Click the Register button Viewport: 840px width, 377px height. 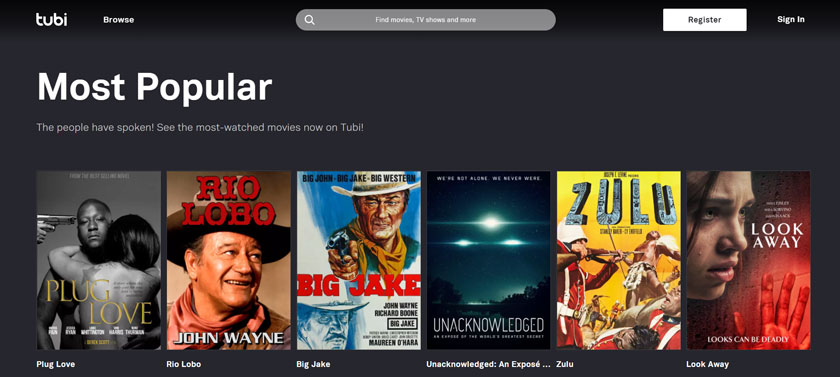[704, 20]
